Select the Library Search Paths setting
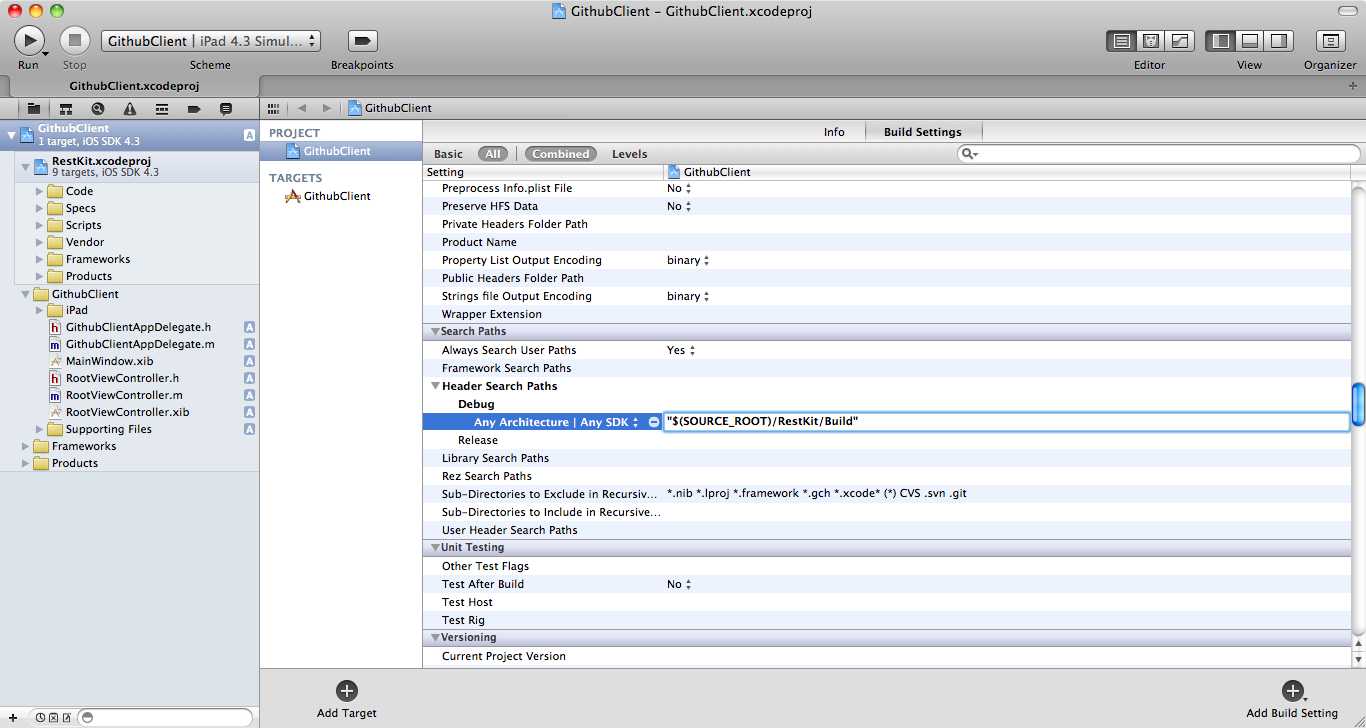The width and height of the screenshot is (1366, 728). [495, 458]
